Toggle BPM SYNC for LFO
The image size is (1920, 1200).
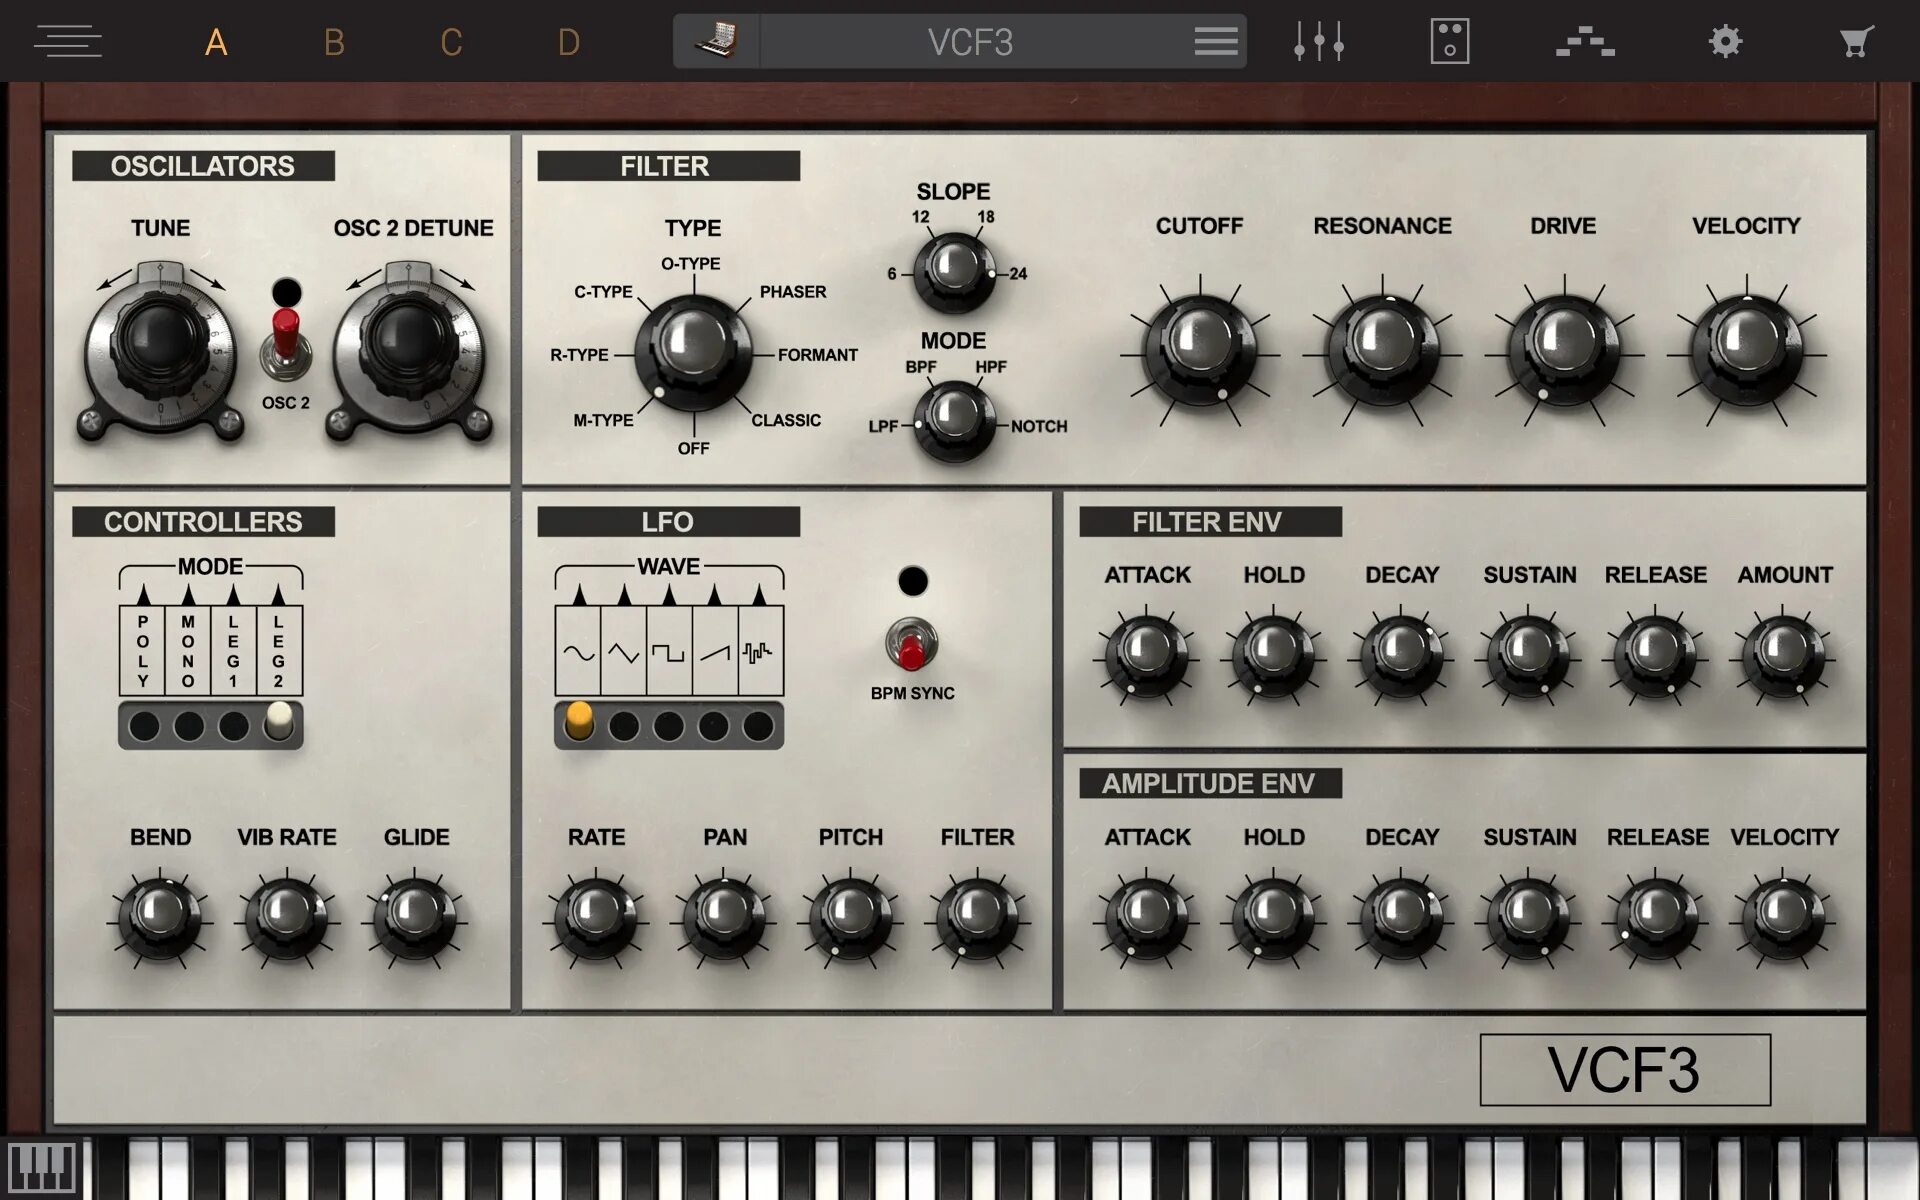(x=910, y=646)
